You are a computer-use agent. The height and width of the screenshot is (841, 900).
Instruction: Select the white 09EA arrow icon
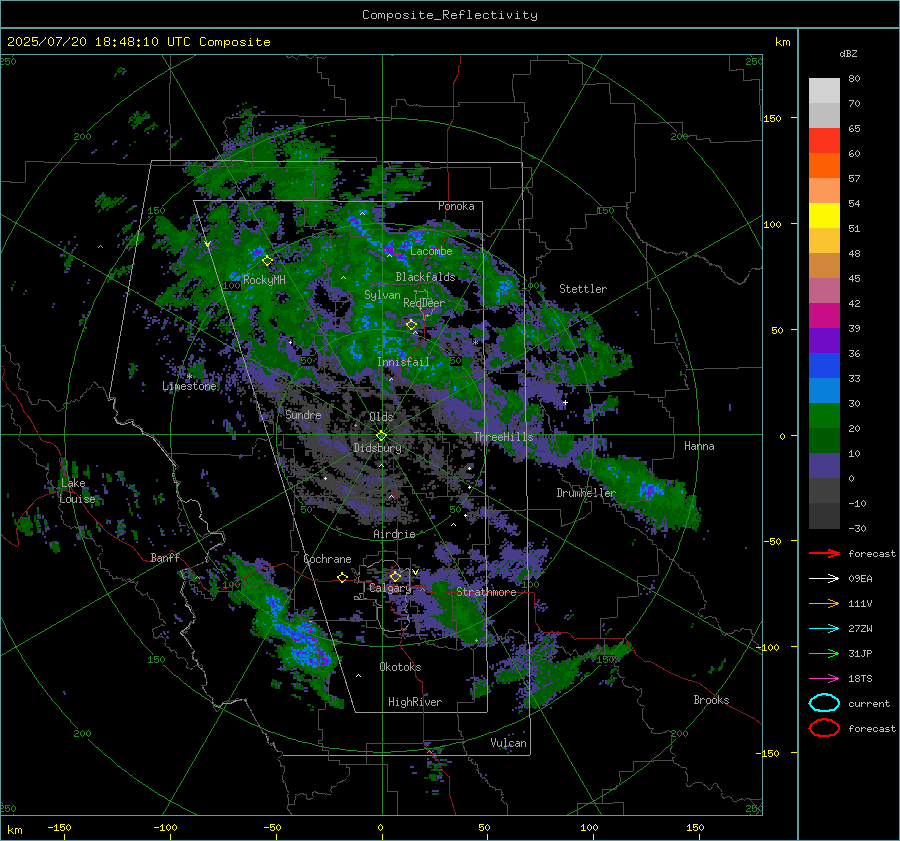coord(824,579)
